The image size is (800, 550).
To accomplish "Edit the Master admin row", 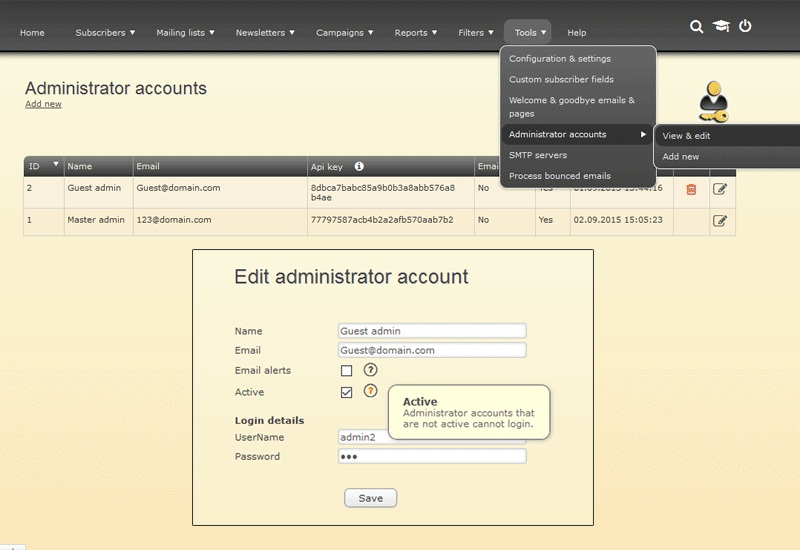I will (719, 221).
